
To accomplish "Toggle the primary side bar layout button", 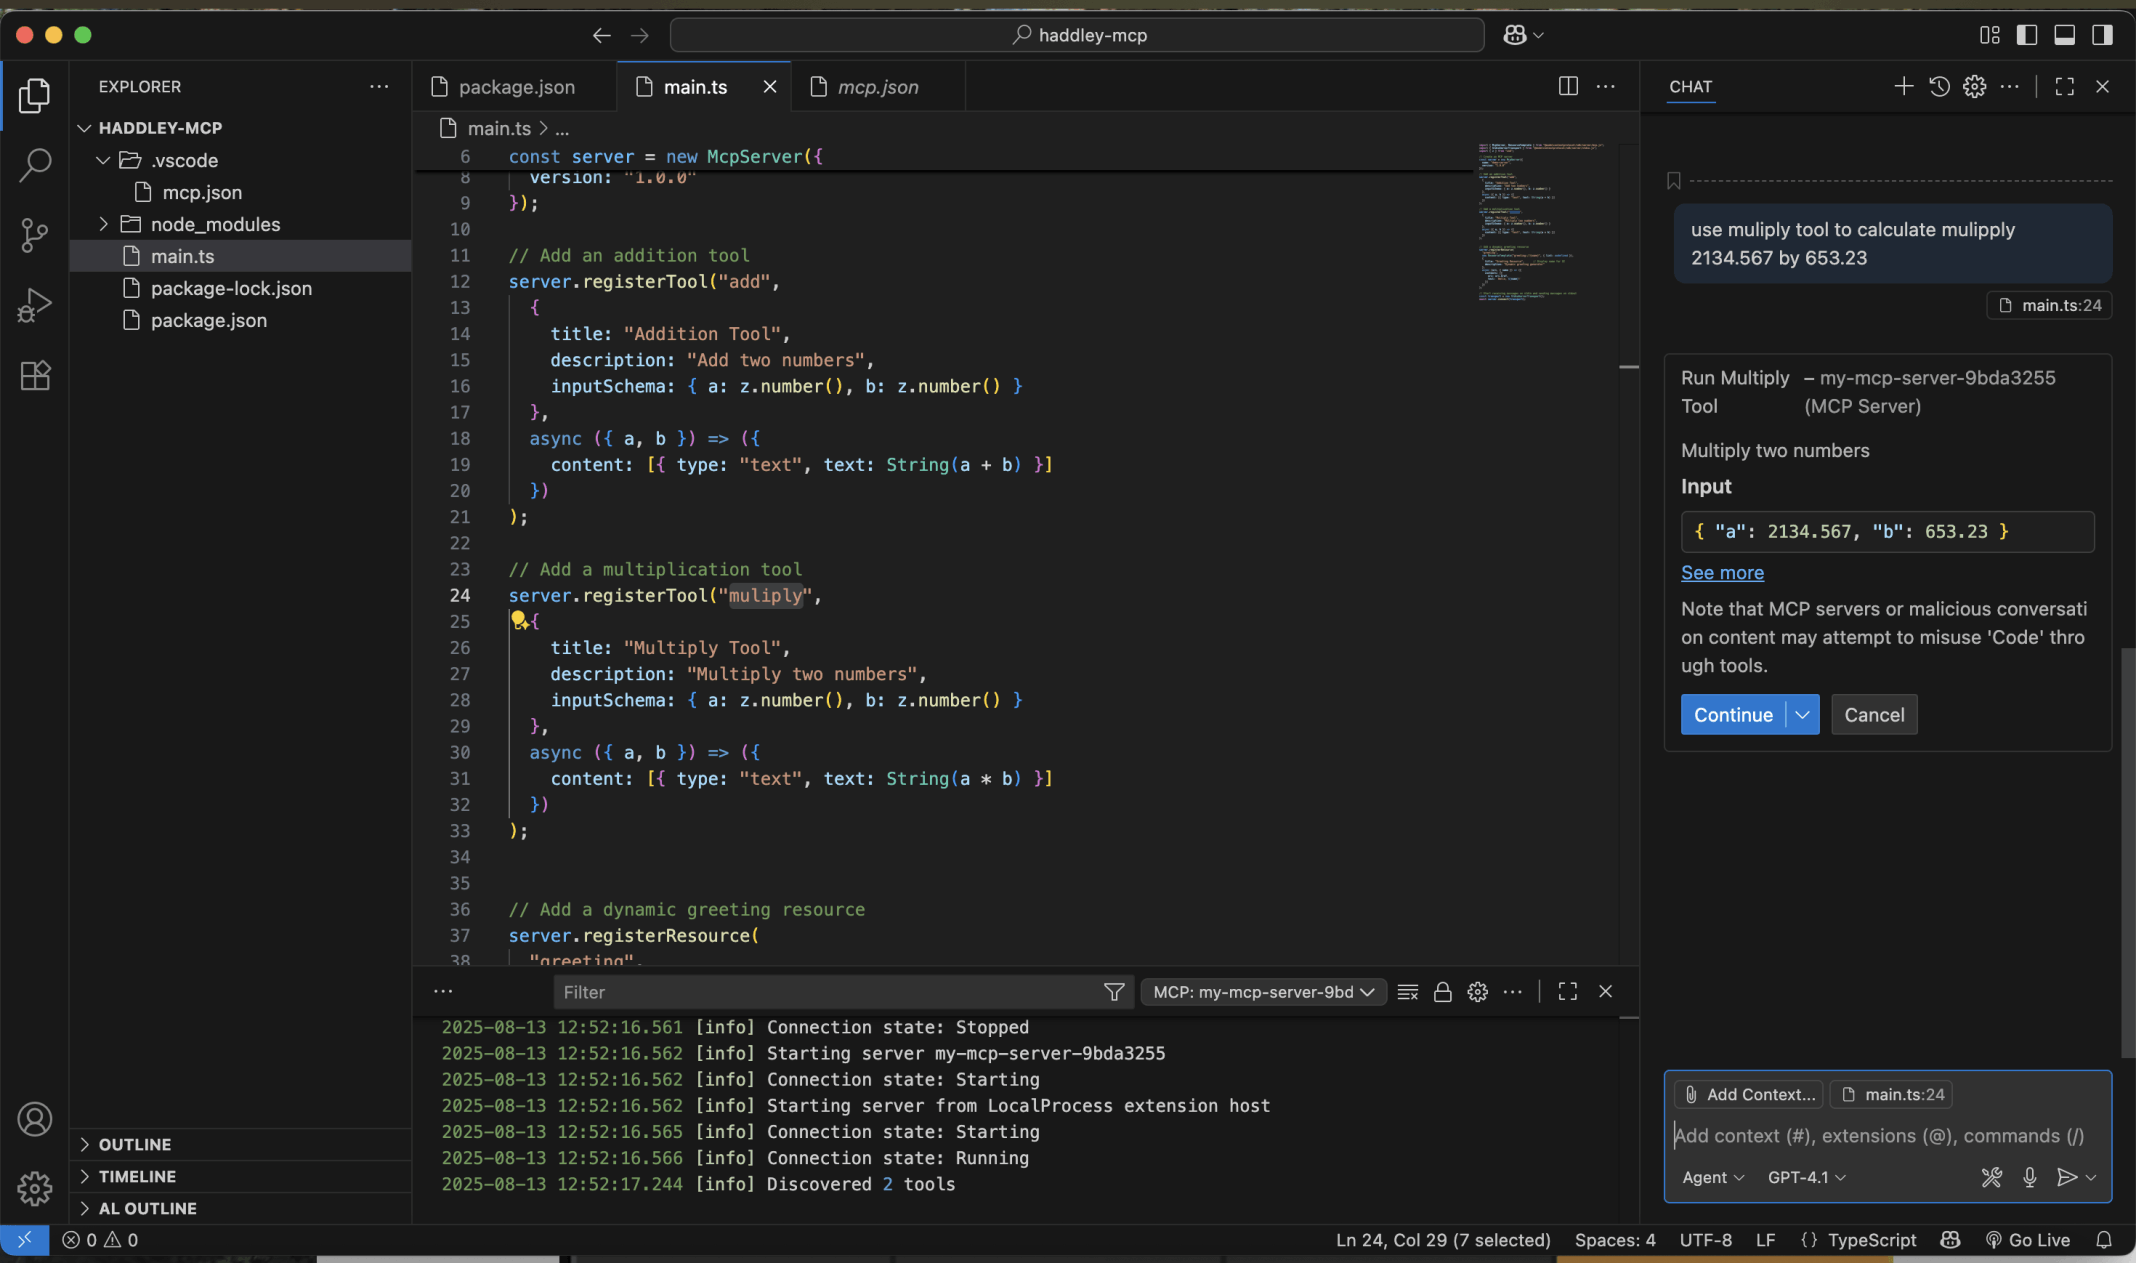I will [x=2027, y=35].
